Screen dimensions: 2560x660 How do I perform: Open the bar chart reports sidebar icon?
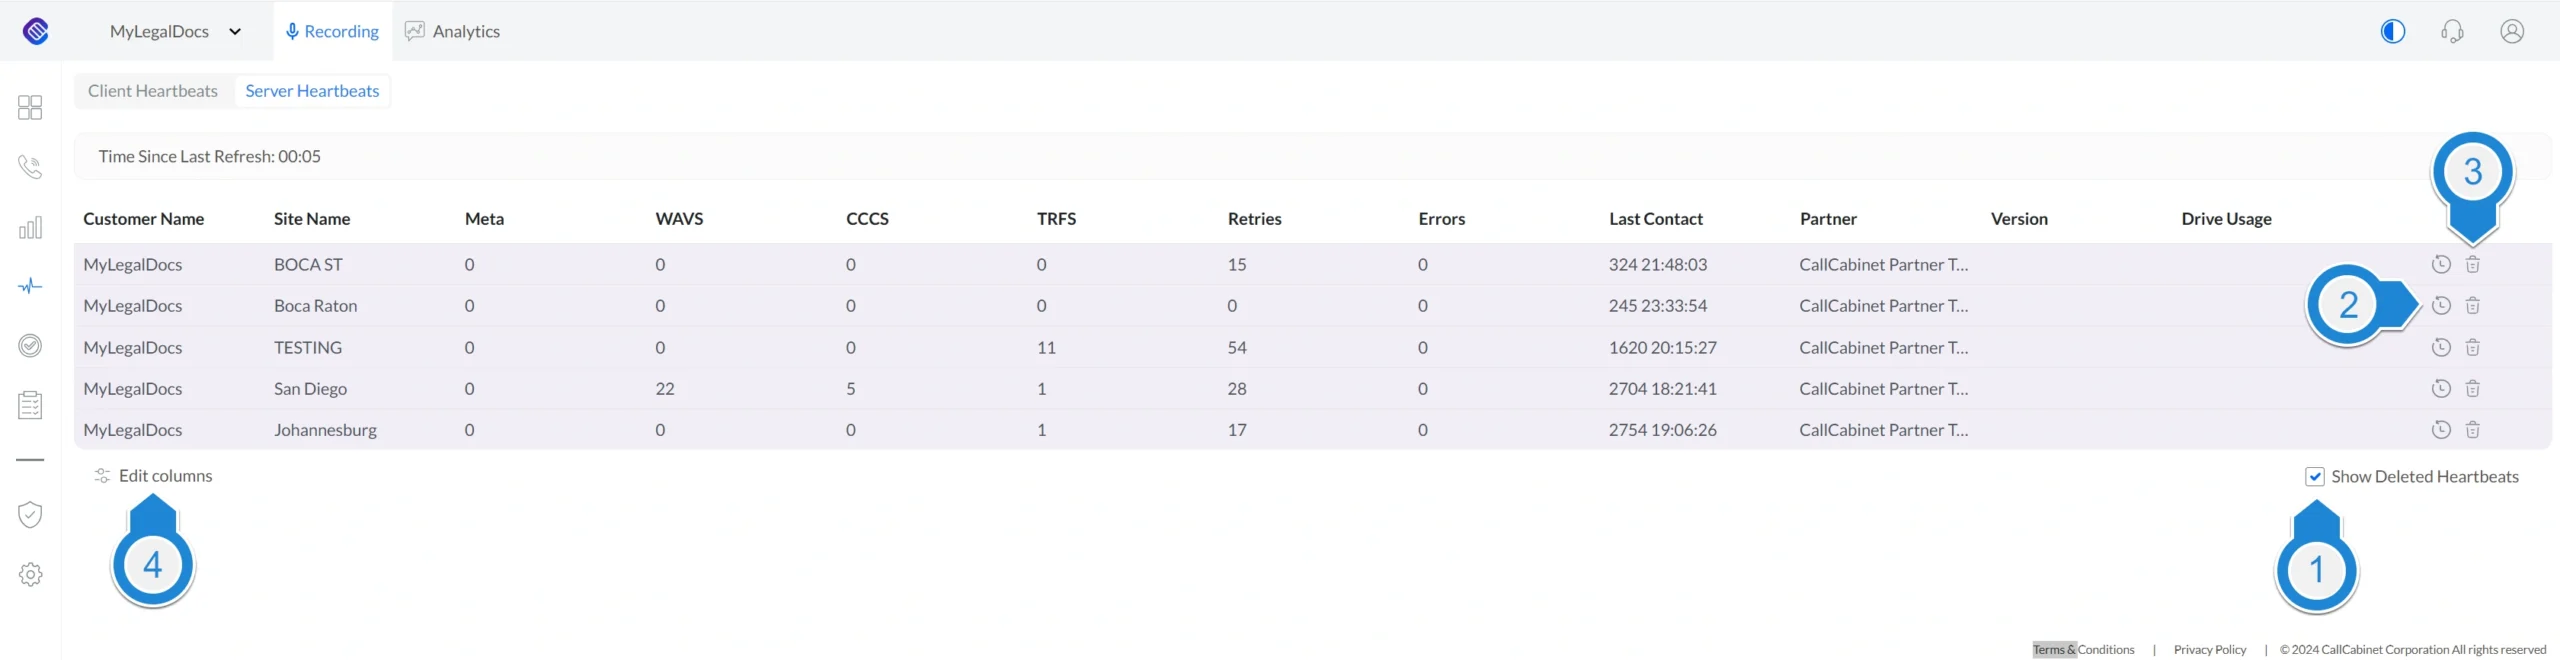(30, 227)
